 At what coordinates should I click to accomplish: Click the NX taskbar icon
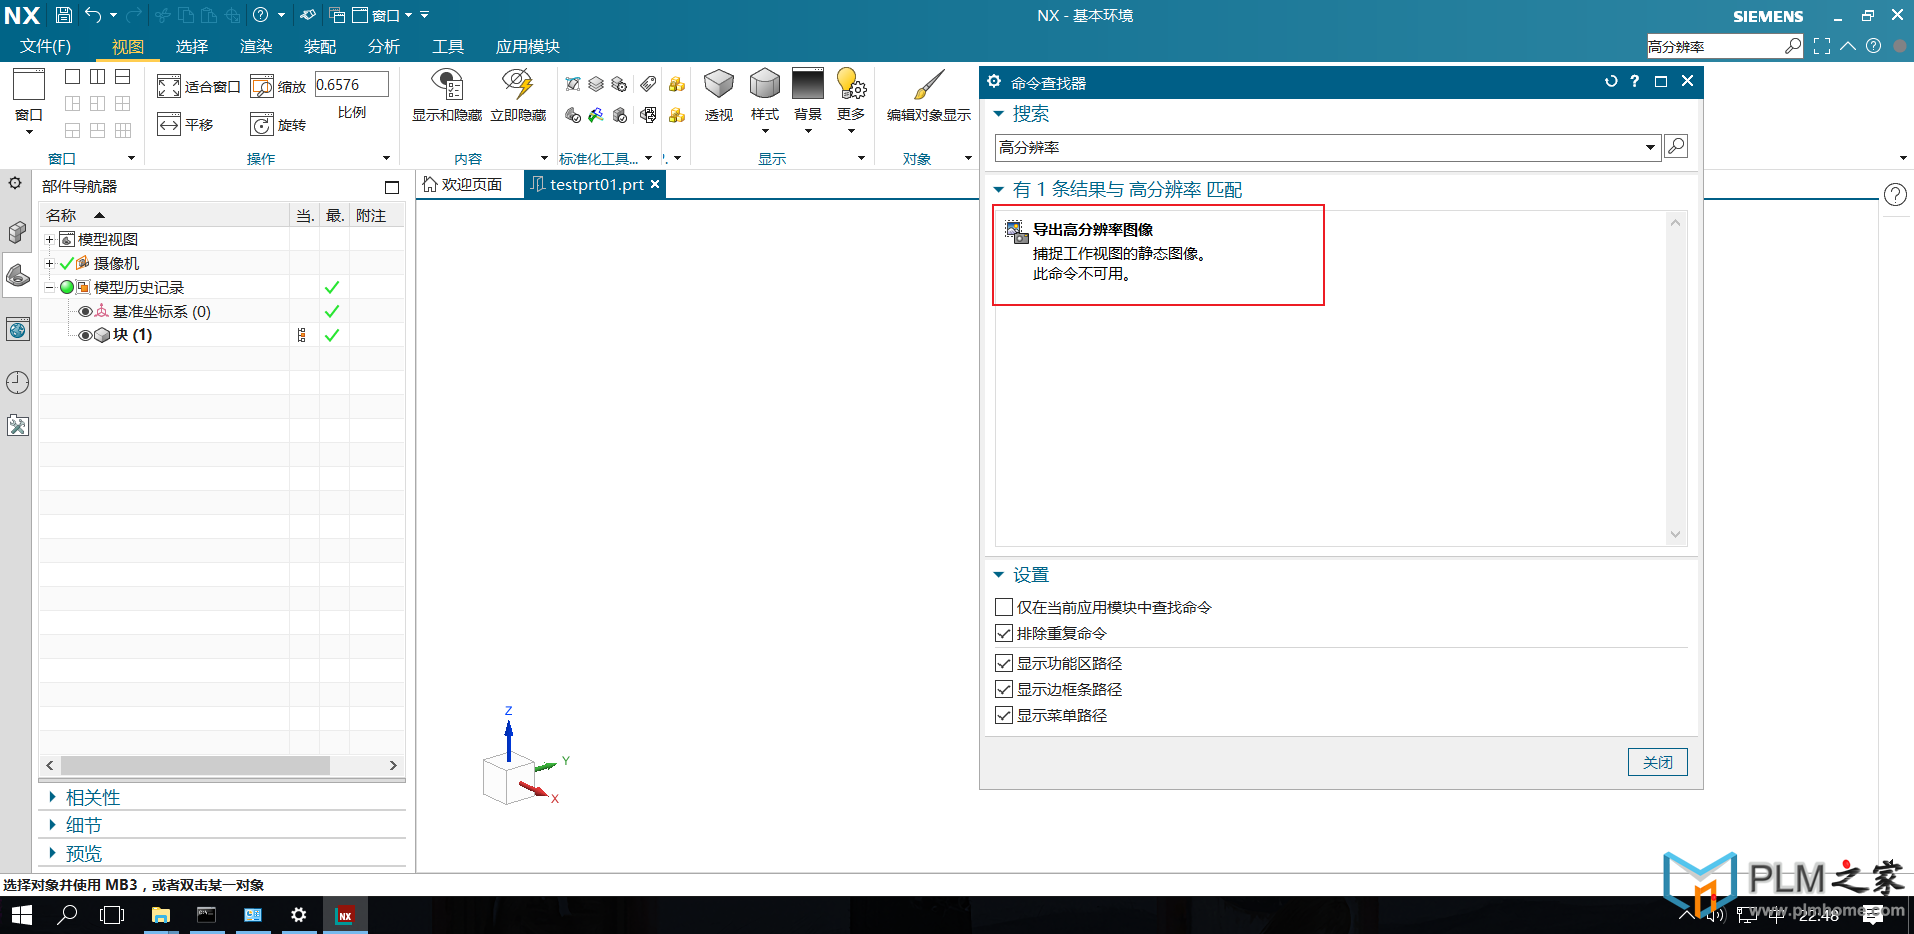tap(345, 914)
